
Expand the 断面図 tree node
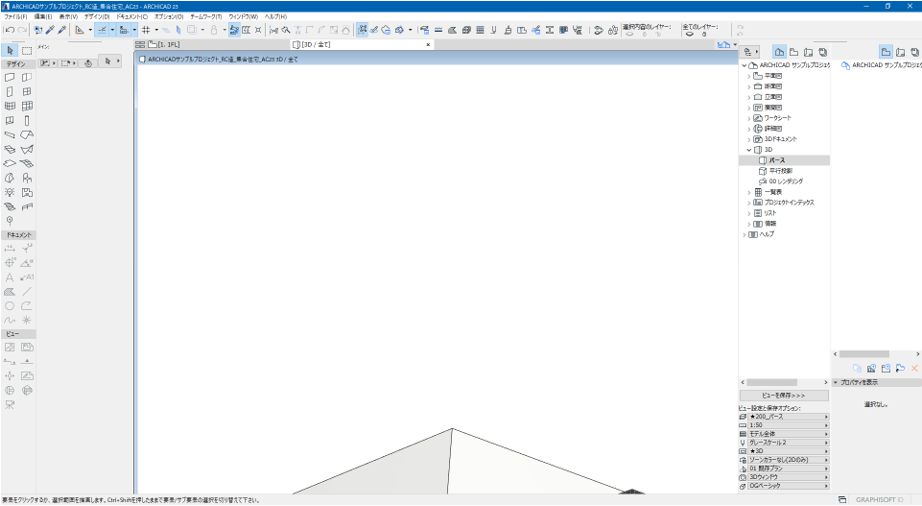(749, 87)
